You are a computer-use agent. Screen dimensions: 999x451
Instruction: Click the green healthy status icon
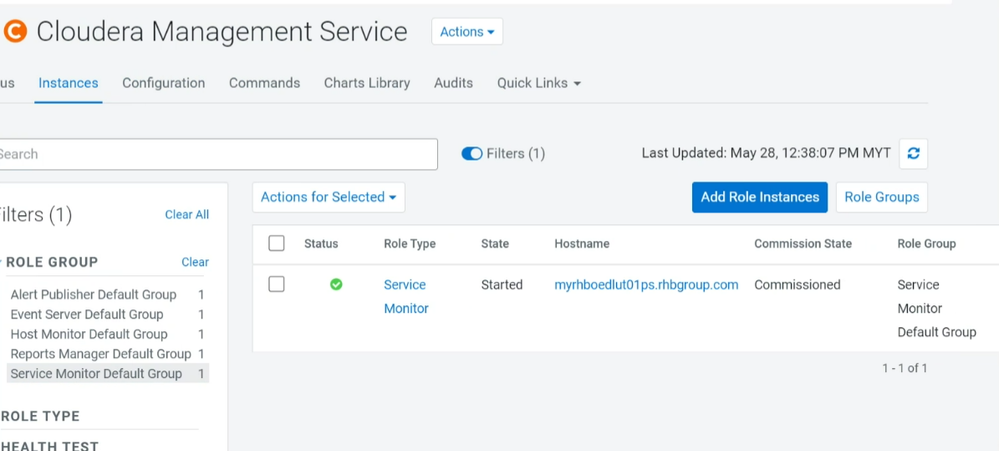click(x=336, y=285)
